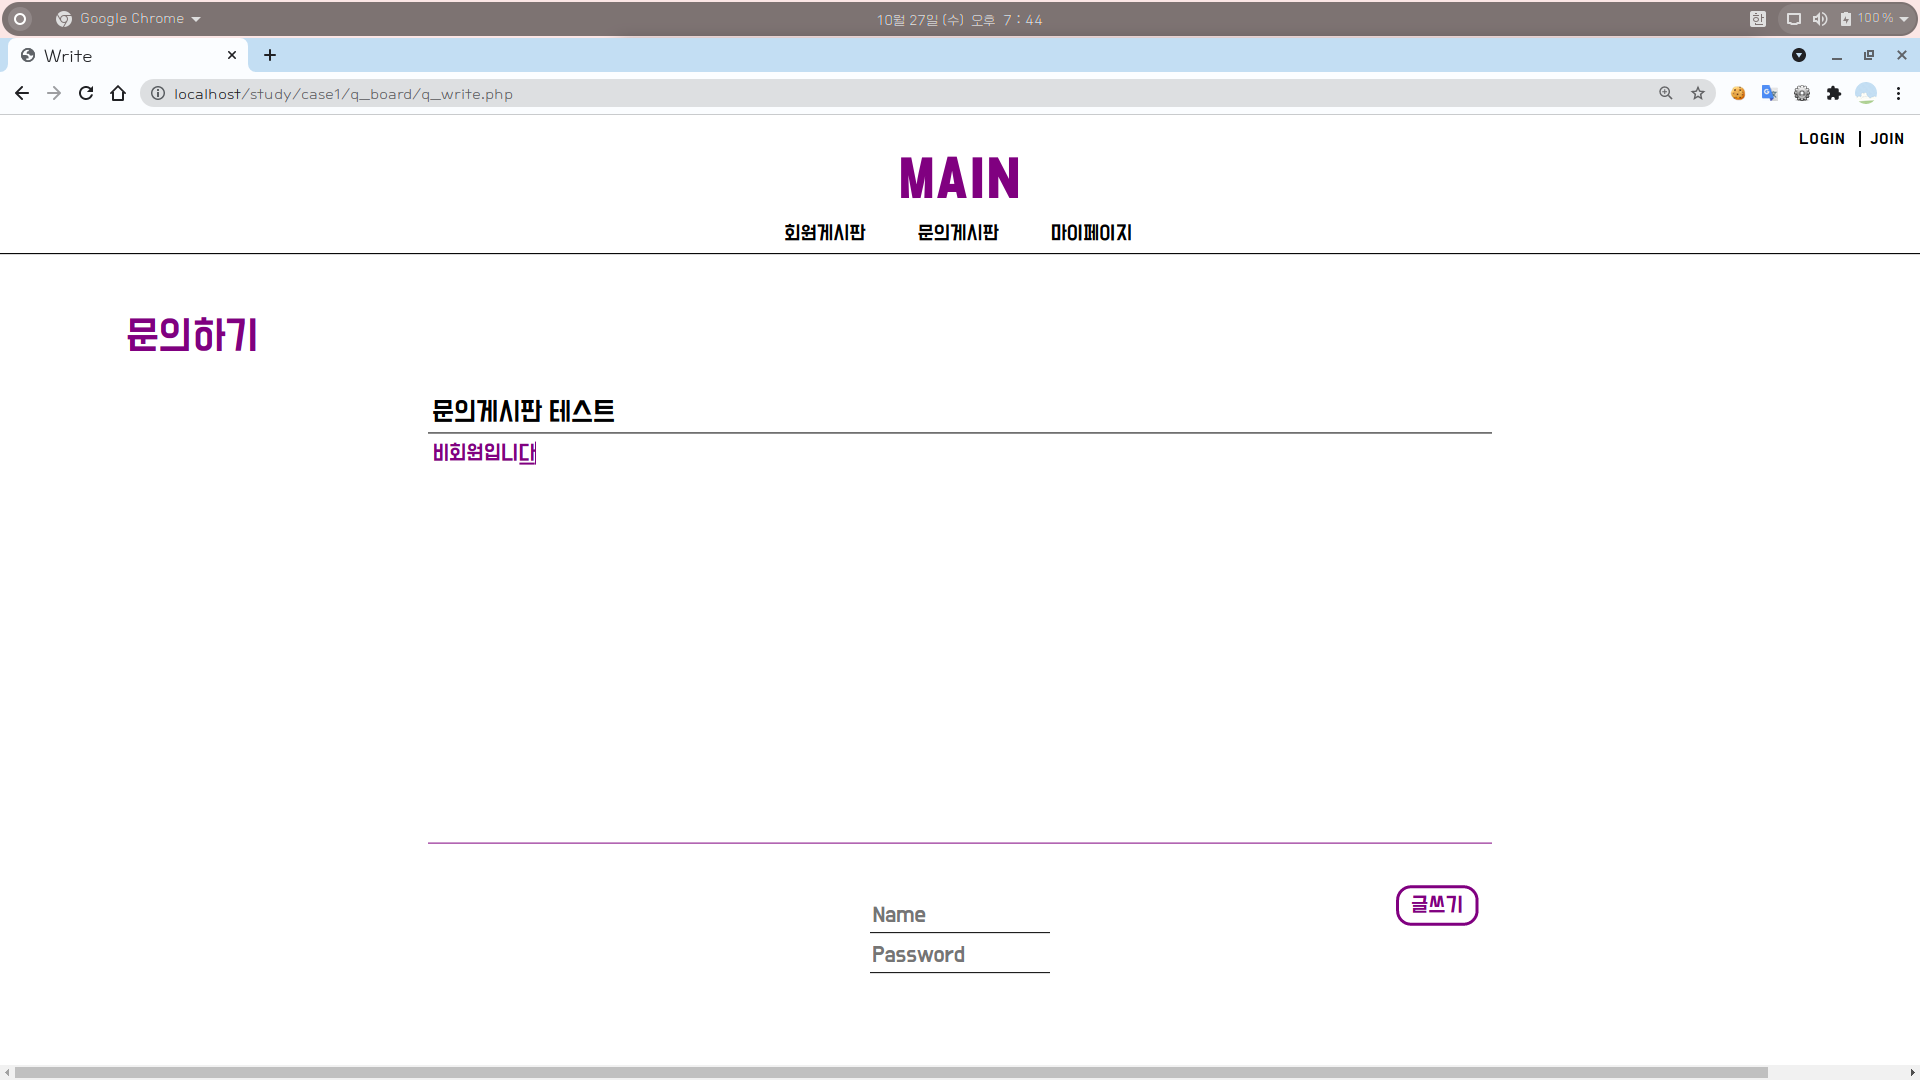
Task: Open the Chrome three-dot menu
Action: pos(1898,93)
